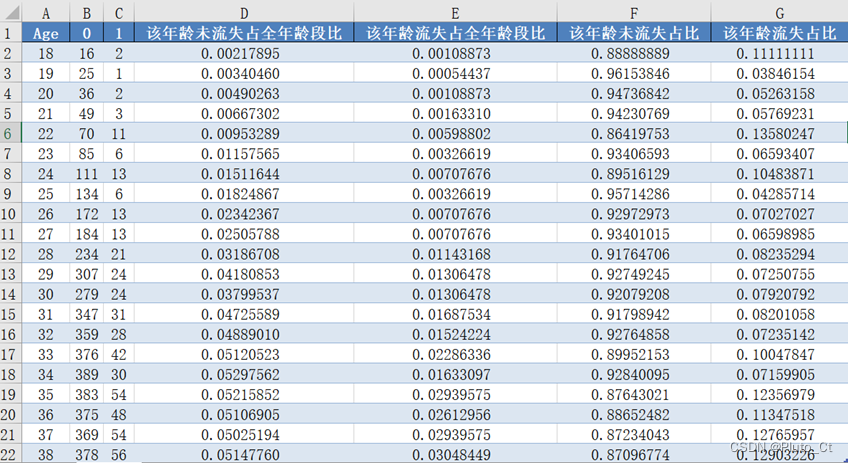Click cell value 0.00598802
848x463 pixels.
[455, 134]
